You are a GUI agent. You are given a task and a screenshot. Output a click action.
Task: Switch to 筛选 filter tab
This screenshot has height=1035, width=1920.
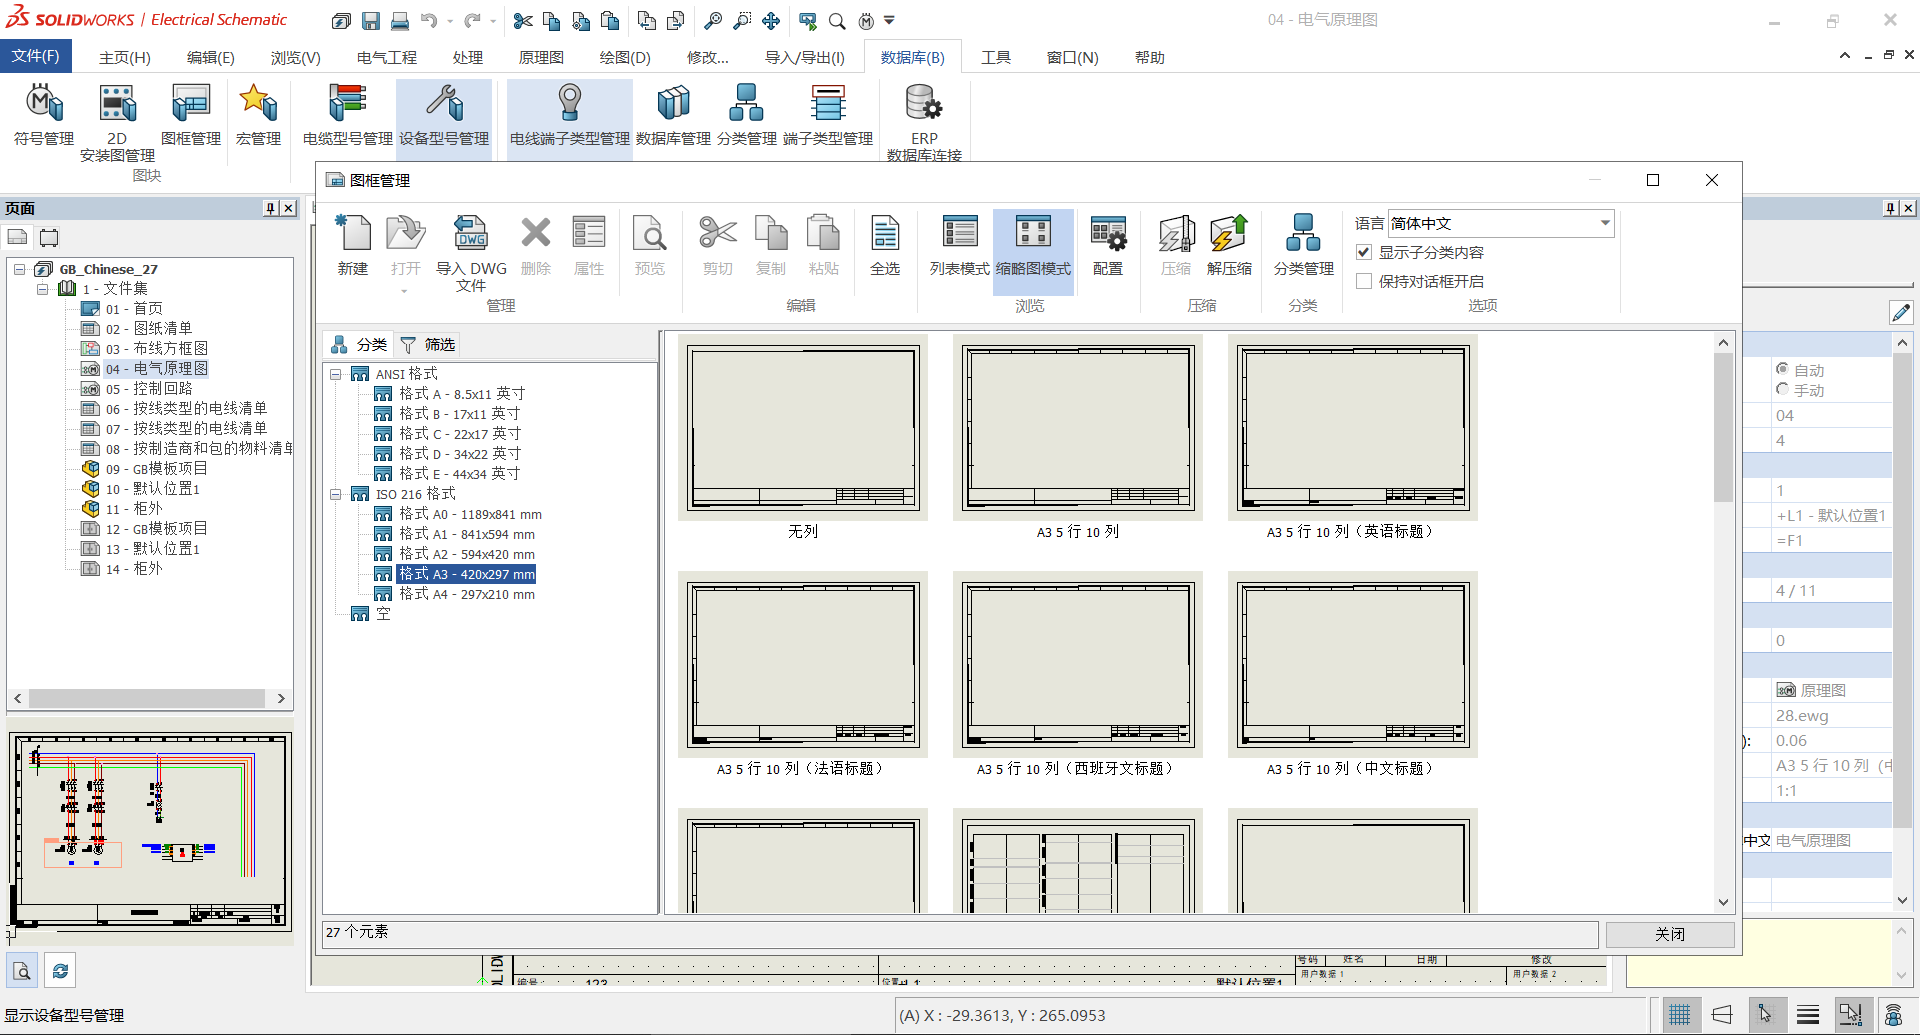(428, 344)
